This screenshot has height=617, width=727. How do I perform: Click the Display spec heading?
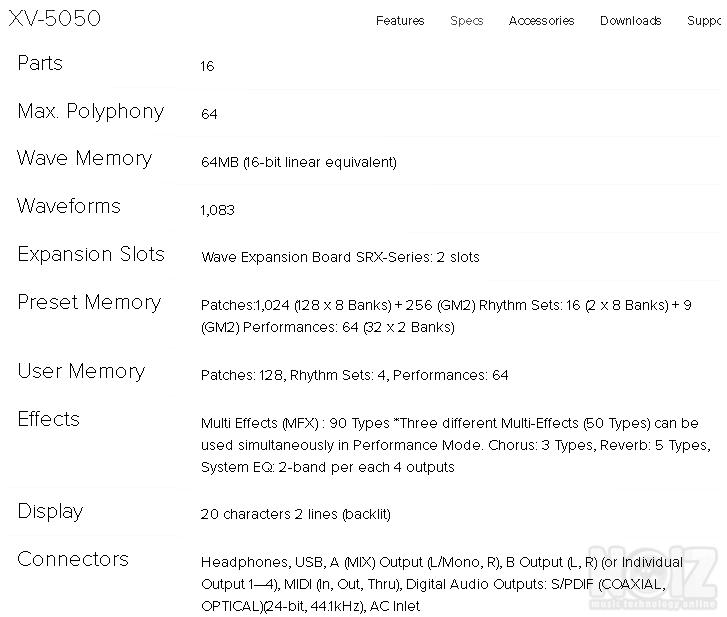pos(50,511)
